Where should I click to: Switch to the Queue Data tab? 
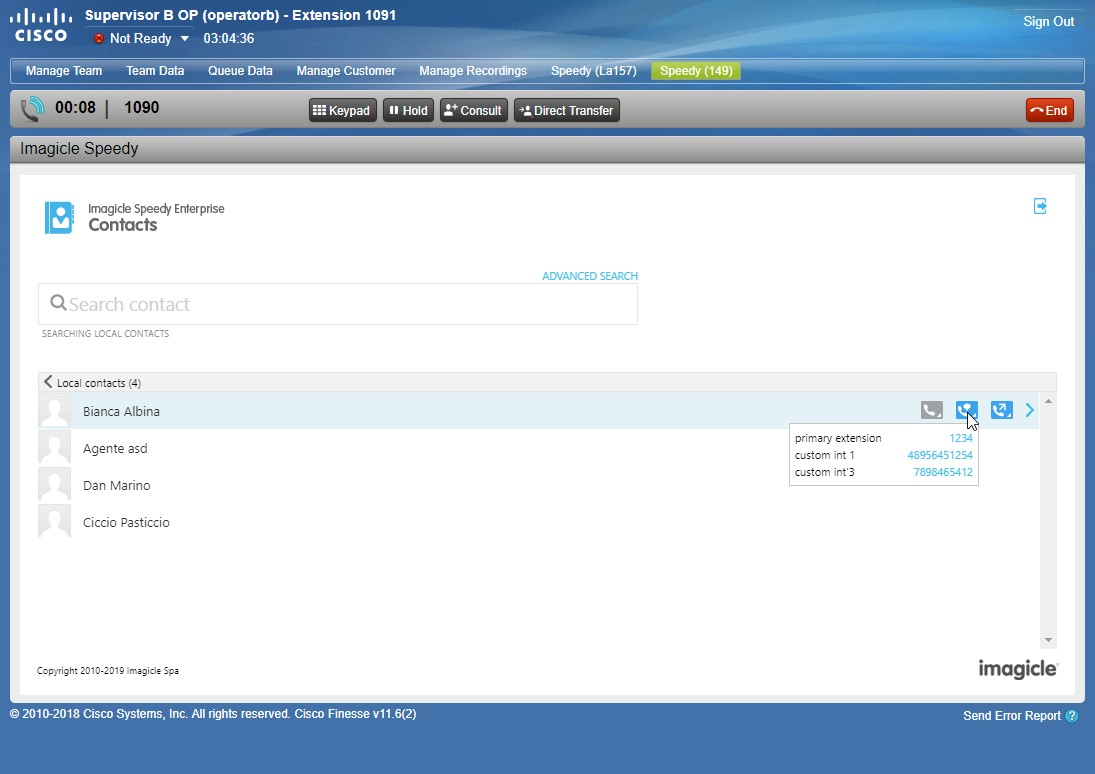[240, 71]
